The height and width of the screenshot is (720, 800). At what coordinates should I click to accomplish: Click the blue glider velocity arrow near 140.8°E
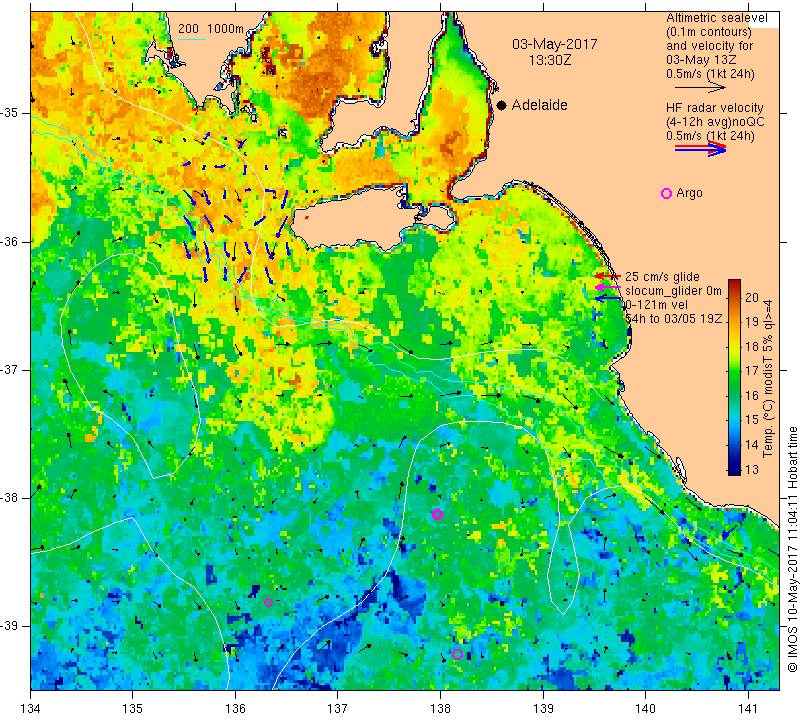point(730,531)
